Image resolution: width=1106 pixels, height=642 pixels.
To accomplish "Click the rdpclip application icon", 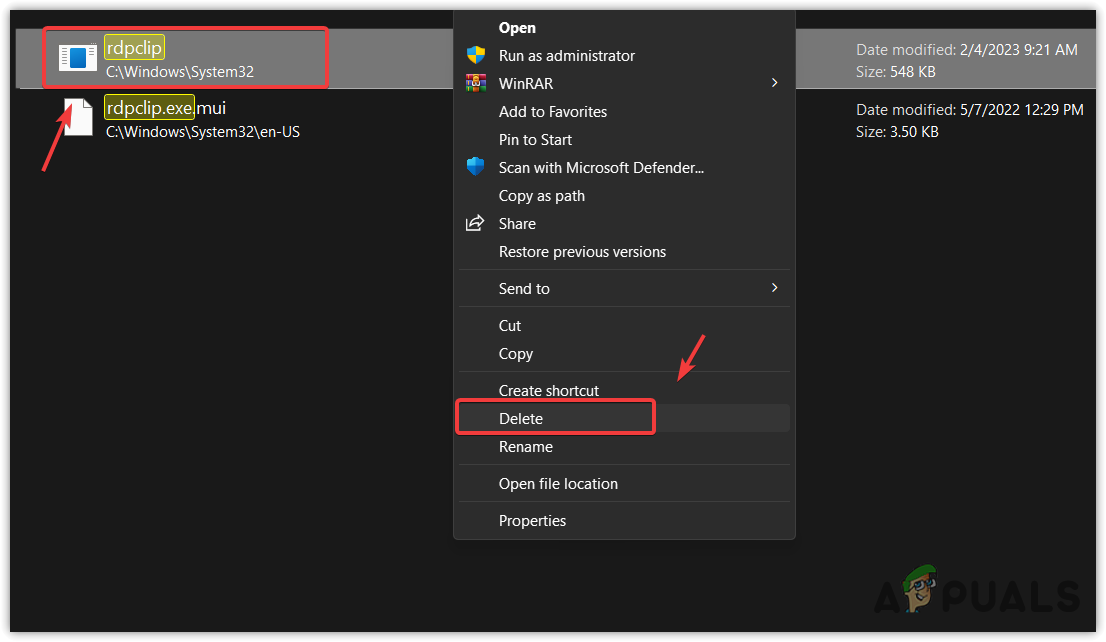I will (77, 56).
